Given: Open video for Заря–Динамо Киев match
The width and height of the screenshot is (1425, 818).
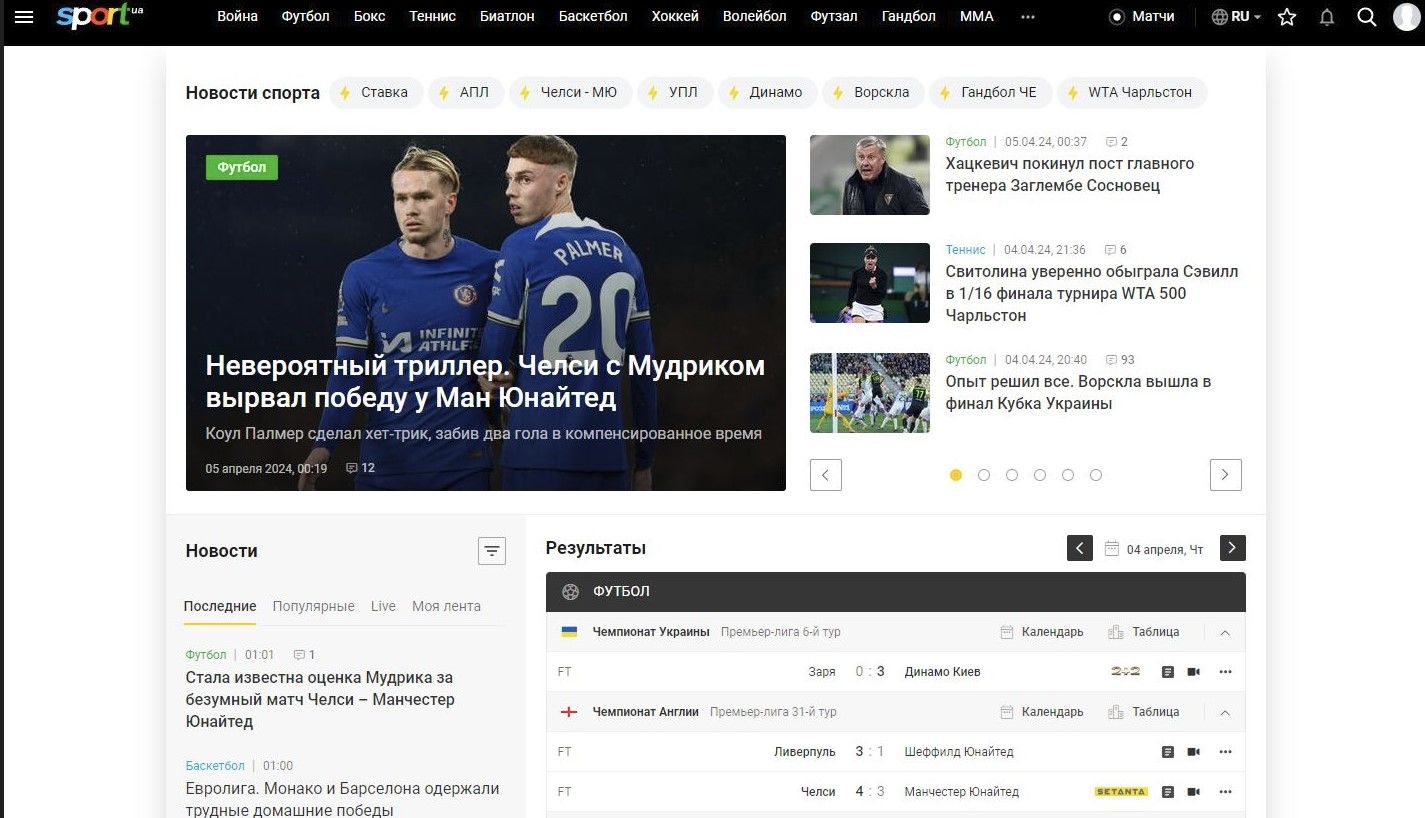Looking at the screenshot, I should coord(1193,672).
